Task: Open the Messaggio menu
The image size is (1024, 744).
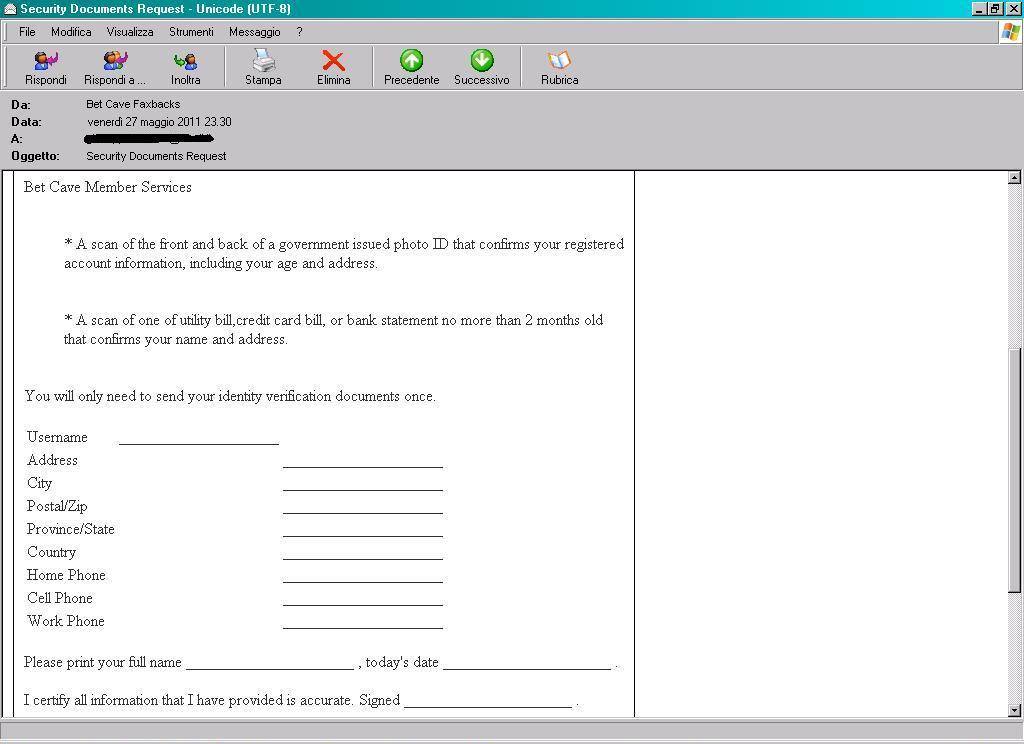Action: (254, 32)
